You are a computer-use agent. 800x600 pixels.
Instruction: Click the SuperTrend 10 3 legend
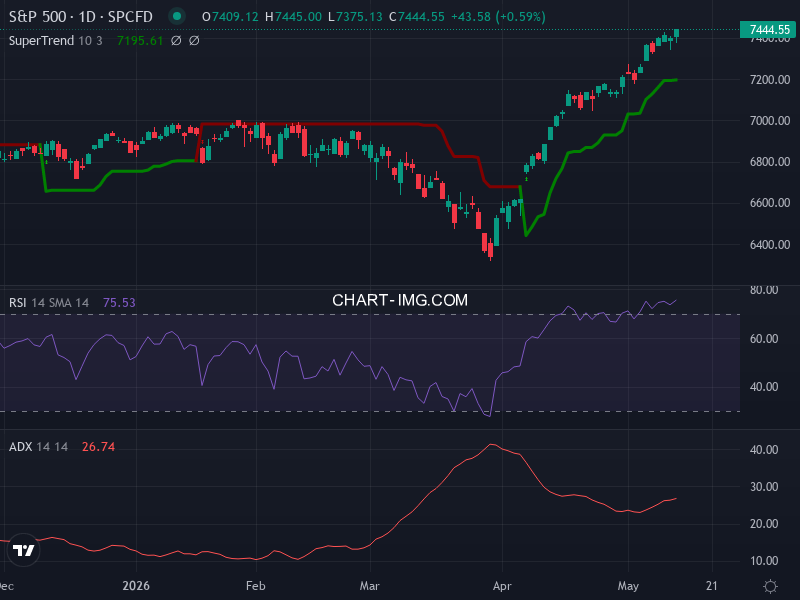point(56,41)
